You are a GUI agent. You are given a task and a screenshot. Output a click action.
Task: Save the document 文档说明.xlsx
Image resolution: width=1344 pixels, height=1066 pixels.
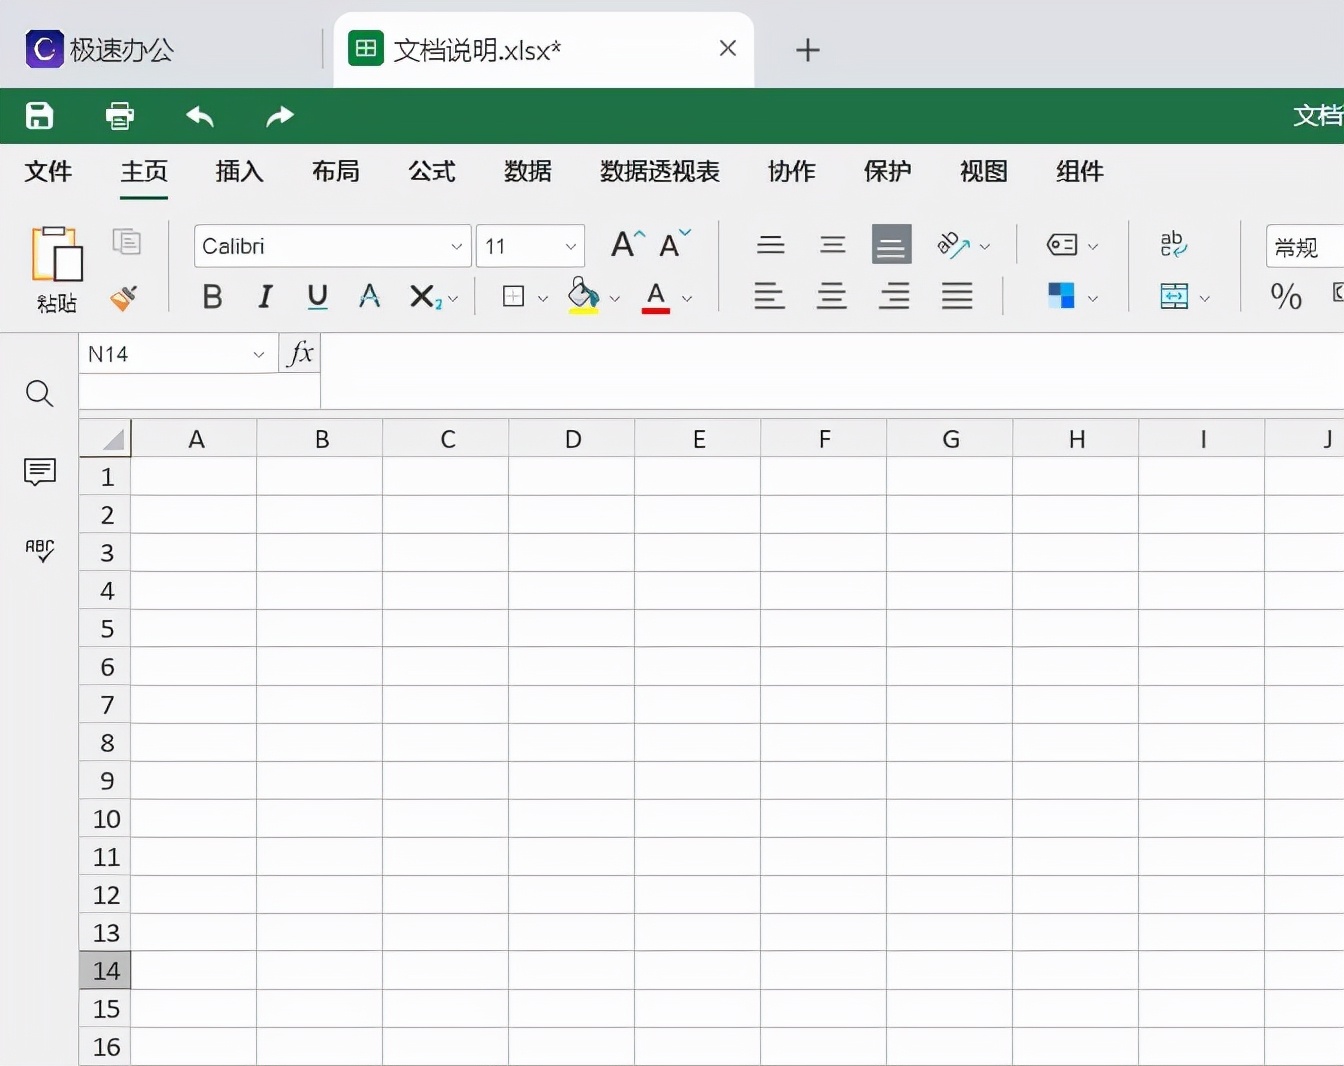coord(39,116)
